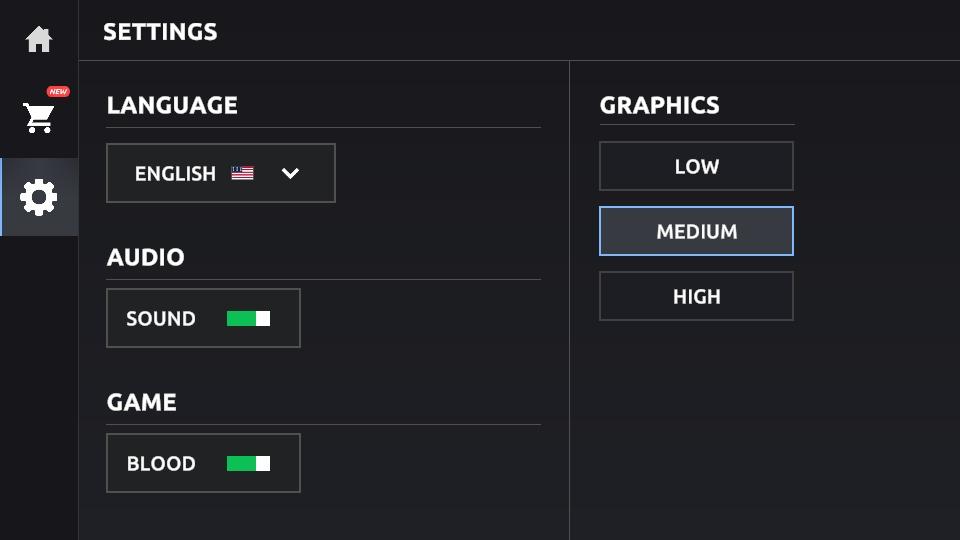Switch graphics quality to HIGH
The height and width of the screenshot is (540, 960).
(696, 297)
